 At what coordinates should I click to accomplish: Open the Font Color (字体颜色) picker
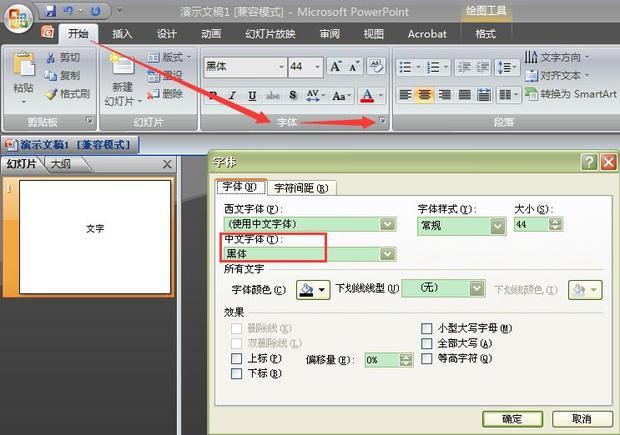tap(314, 290)
